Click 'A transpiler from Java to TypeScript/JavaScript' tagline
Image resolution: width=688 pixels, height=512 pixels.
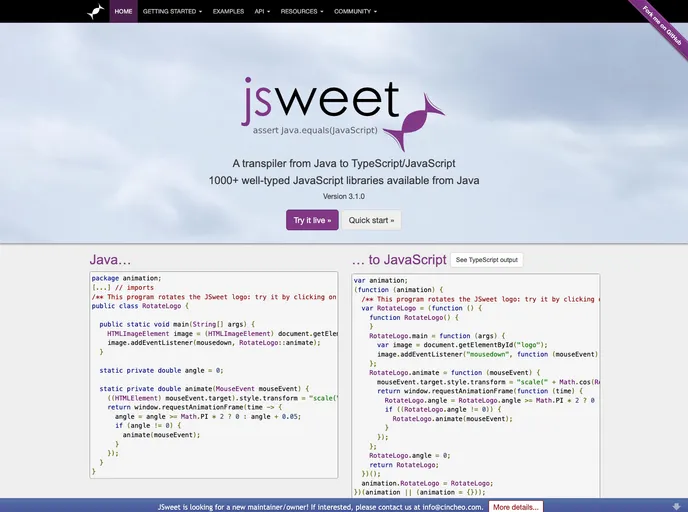[344, 163]
